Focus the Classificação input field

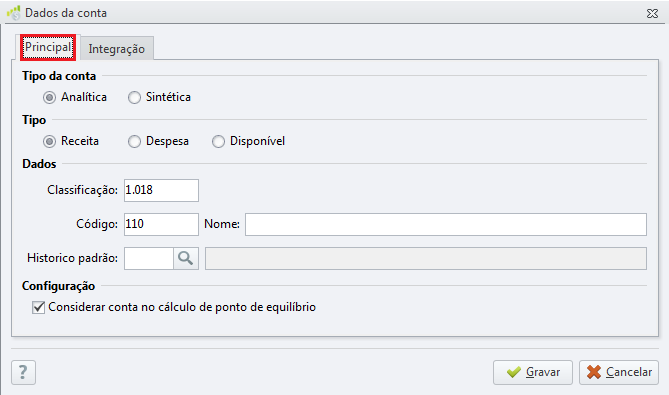161,190
